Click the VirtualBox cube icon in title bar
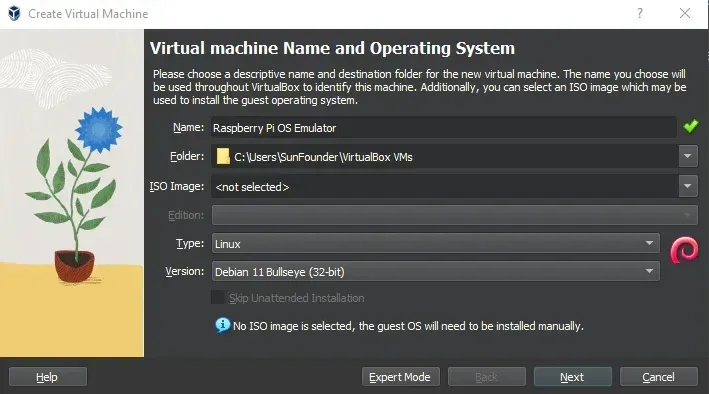Screen dimensions: 709x394 (x=14, y=14)
